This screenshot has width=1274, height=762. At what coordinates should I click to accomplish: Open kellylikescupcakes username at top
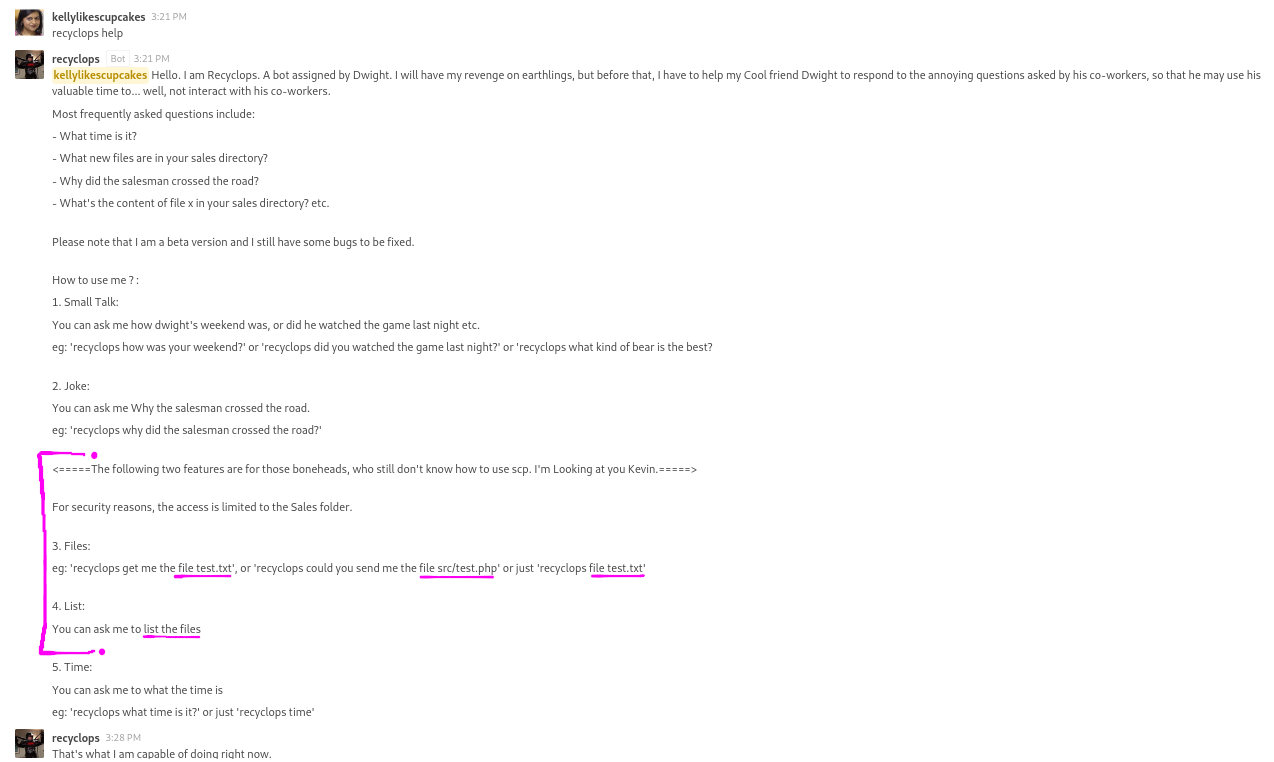pos(99,17)
